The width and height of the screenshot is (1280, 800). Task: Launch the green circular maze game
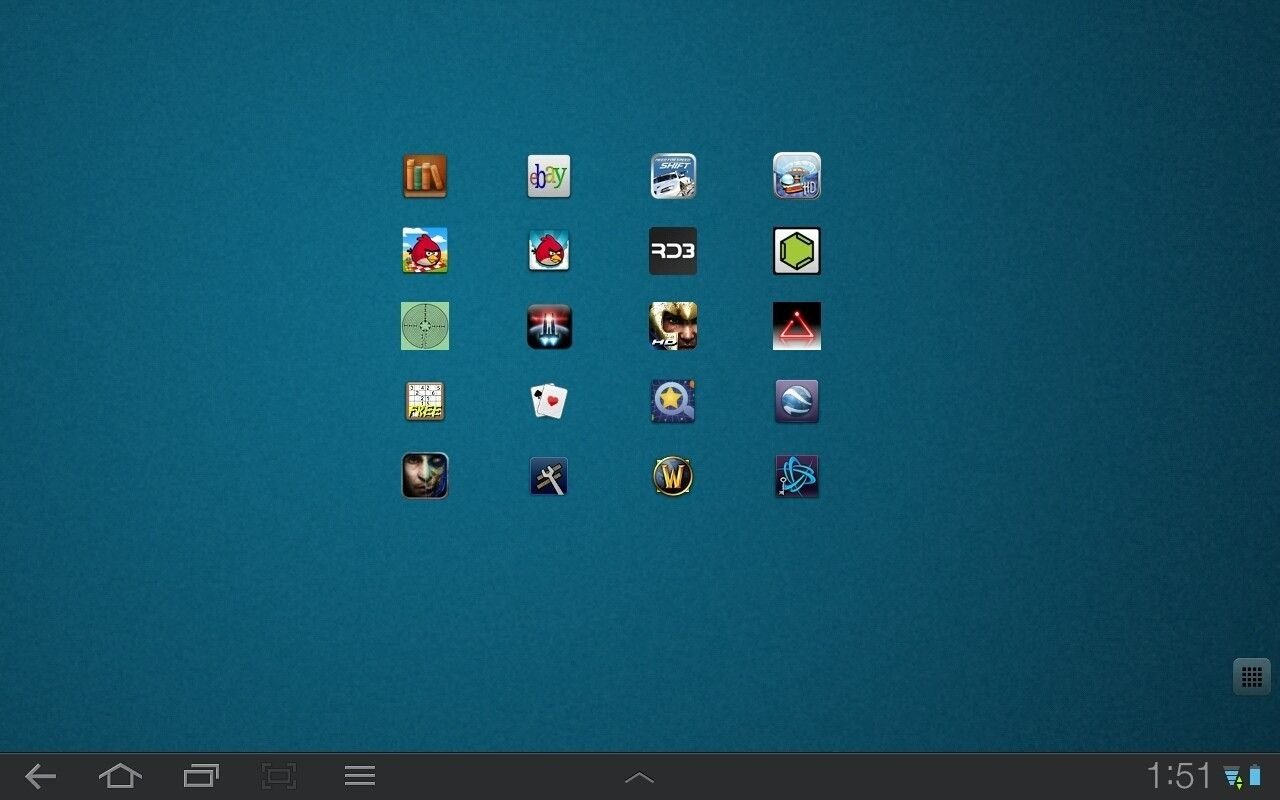pyautogui.click(x=425, y=326)
